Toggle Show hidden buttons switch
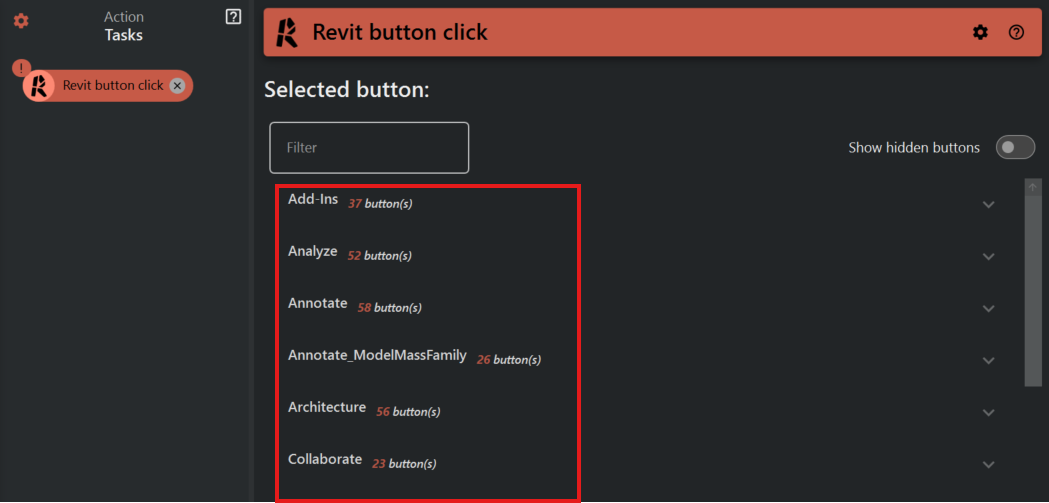Image resolution: width=1049 pixels, height=503 pixels. coord(1016,148)
